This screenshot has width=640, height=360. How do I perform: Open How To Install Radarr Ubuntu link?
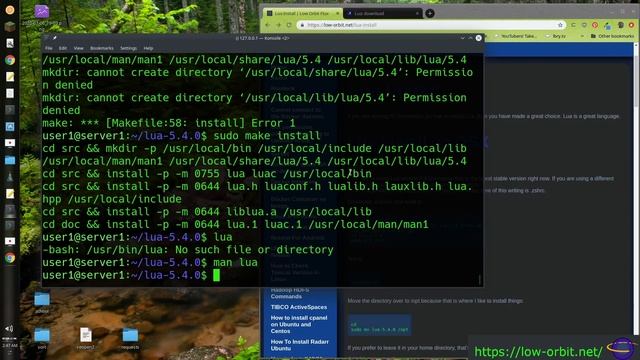(299, 345)
